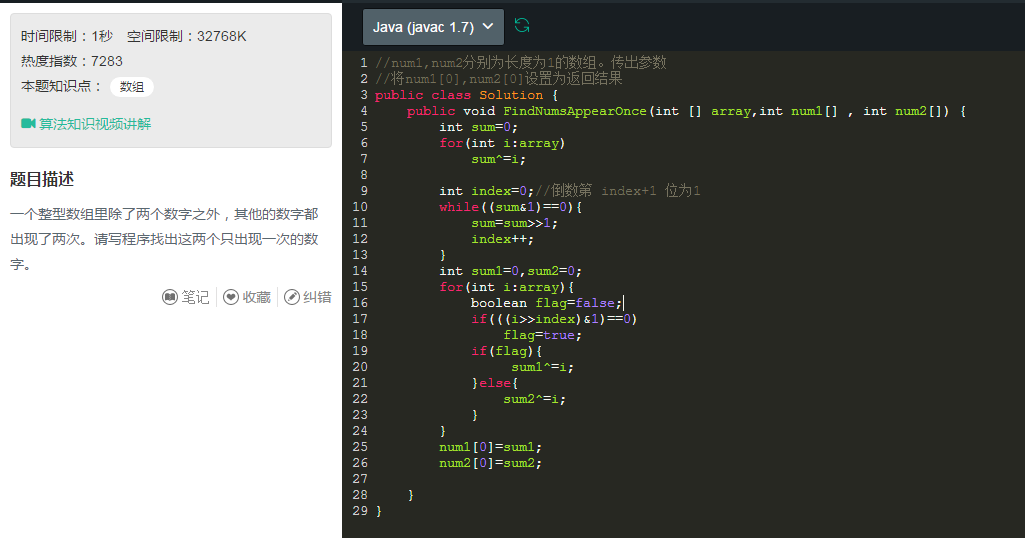Viewport: 1025px width, 538px height.
Task: Click 'int sum1=0,sum2=0;' line
Action: click(x=511, y=271)
